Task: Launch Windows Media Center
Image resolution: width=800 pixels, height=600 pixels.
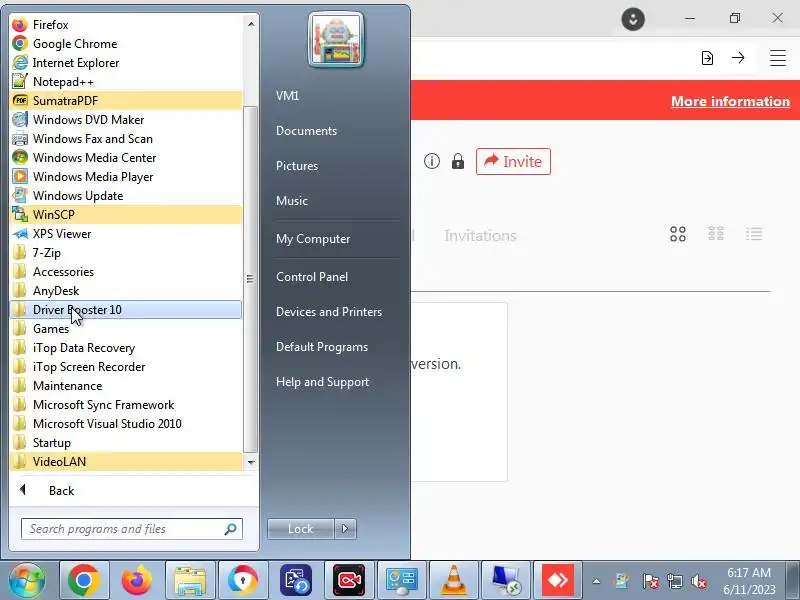Action: pyautogui.click(x=126, y=158)
